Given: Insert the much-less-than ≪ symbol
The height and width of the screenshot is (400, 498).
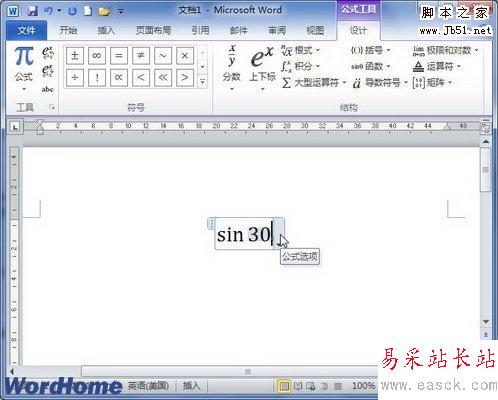Looking at the screenshot, I should (x=163, y=78).
